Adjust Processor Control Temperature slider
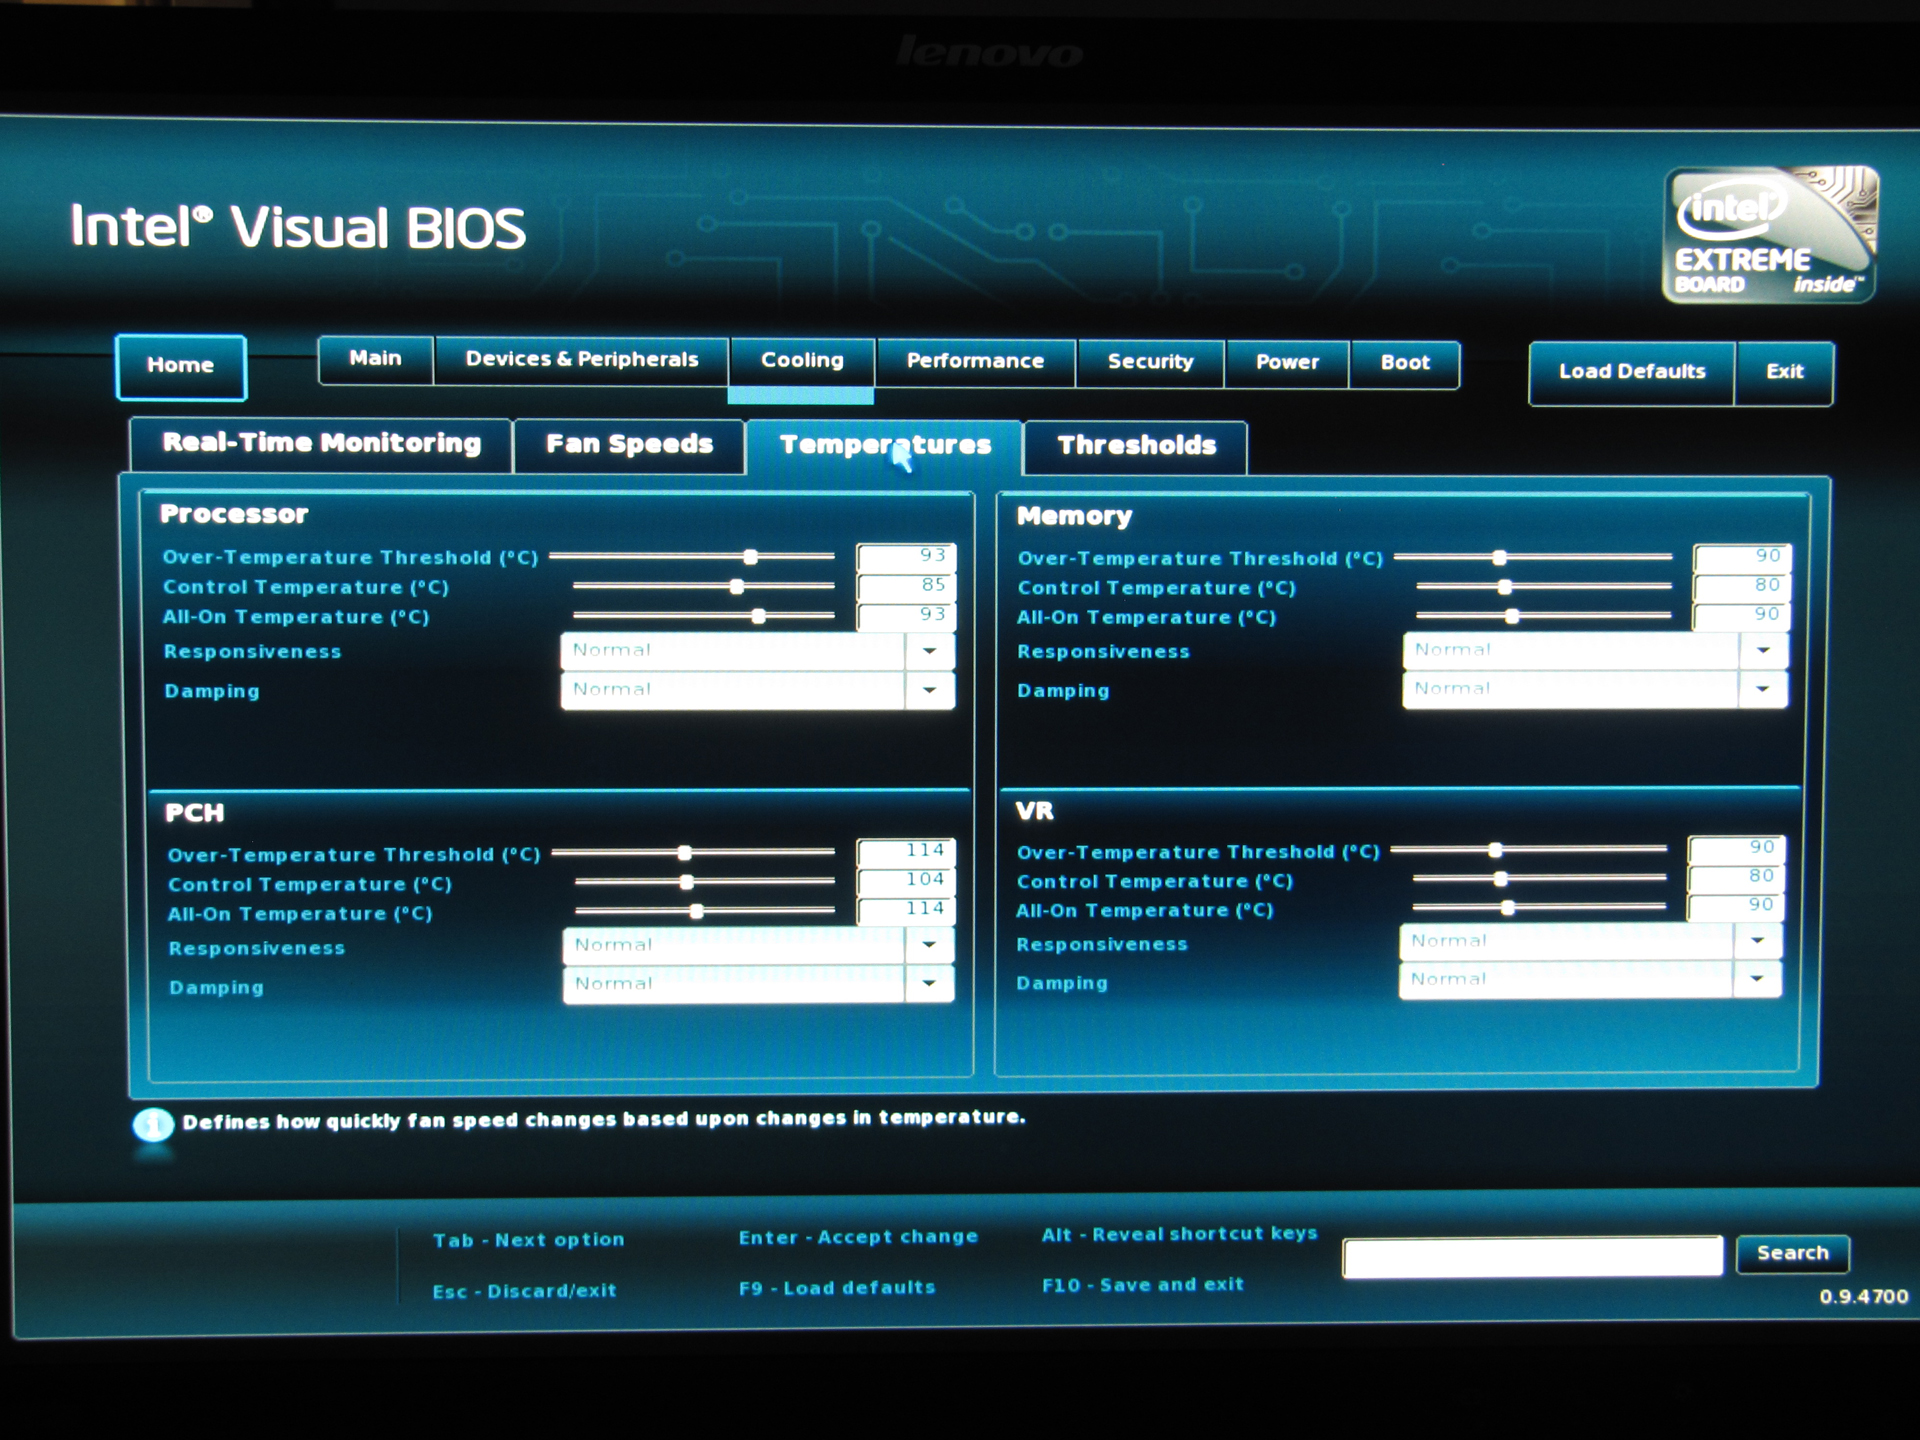1920x1440 pixels. (703, 587)
